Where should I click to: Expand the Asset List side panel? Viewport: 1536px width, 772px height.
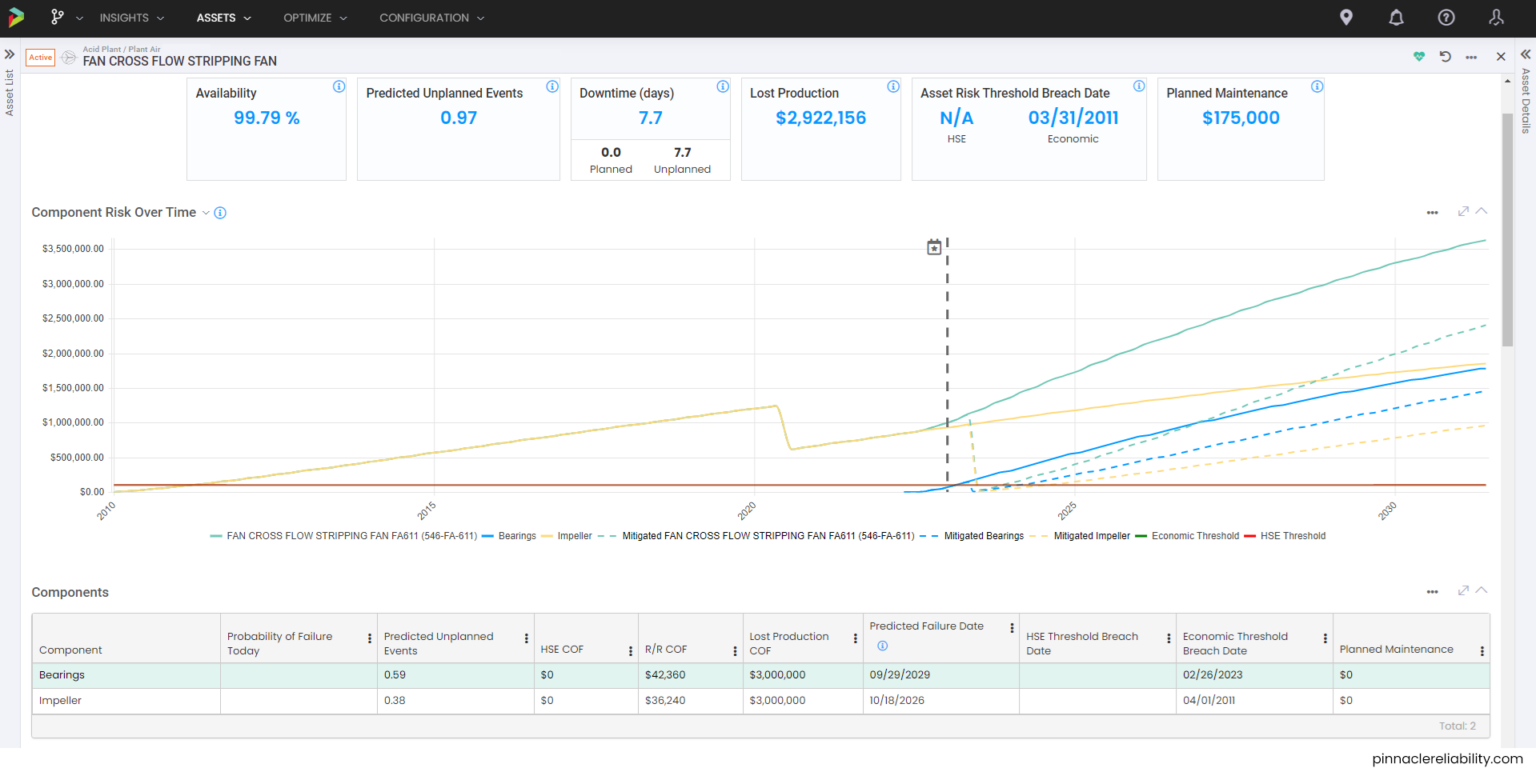(9, 55)
